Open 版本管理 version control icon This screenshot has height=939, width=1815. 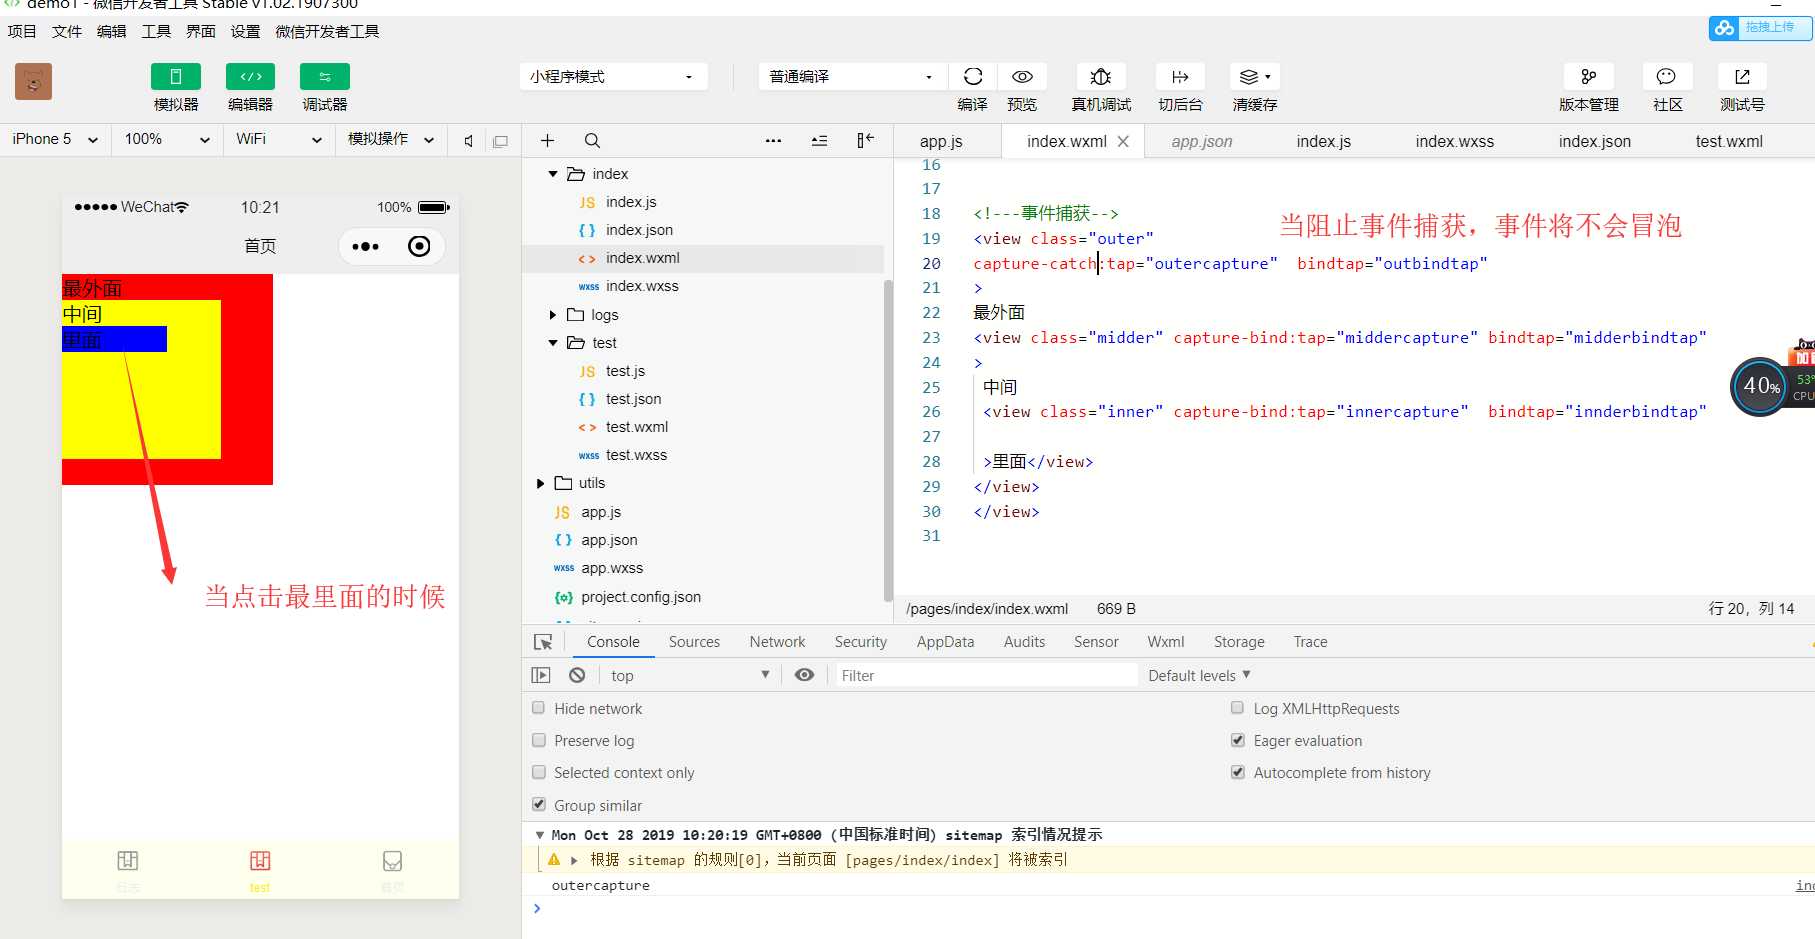(x=1588, y=77)
